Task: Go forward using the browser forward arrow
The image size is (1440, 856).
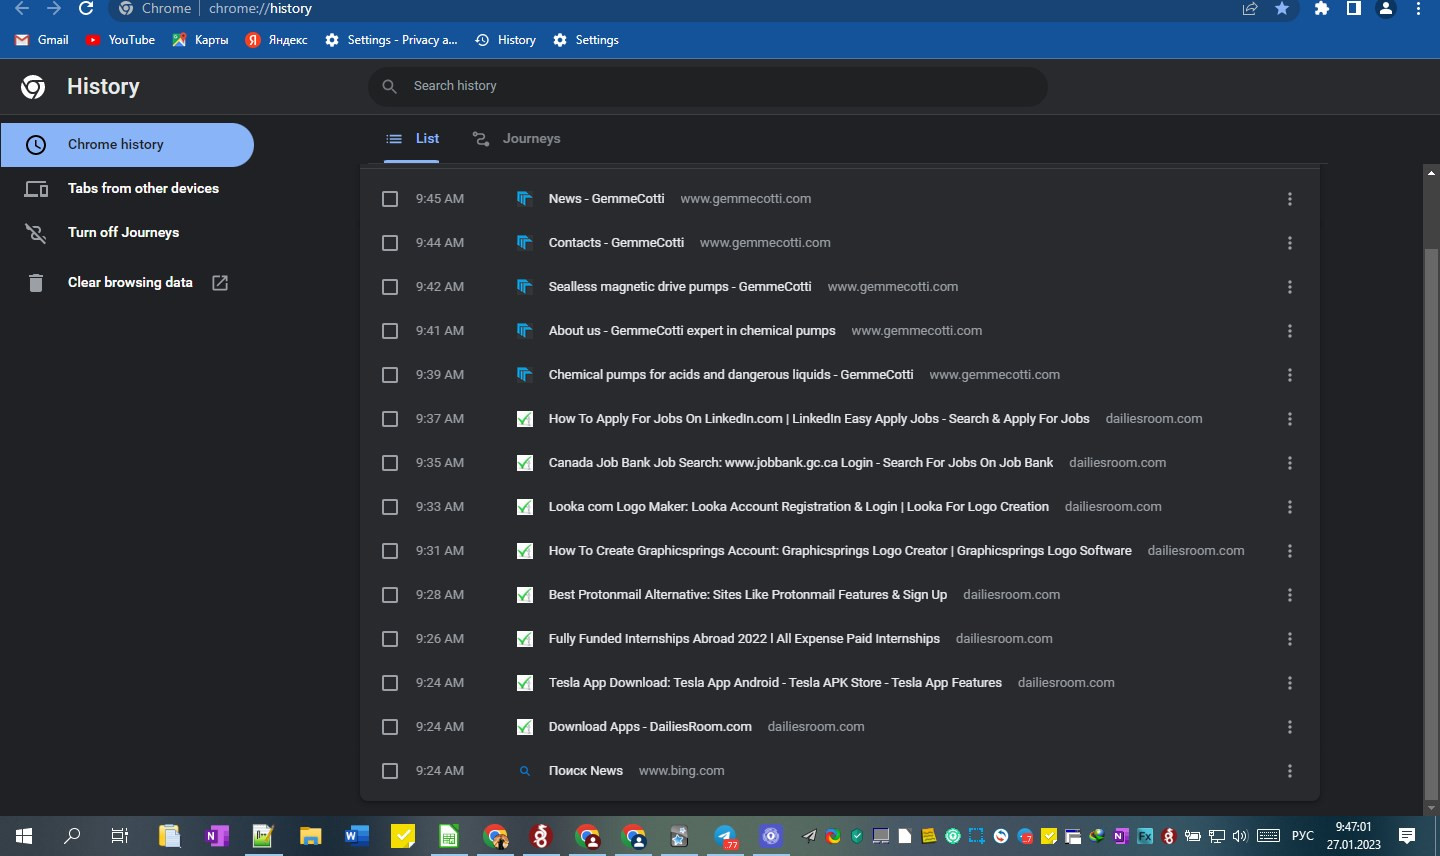Action: tap(54, 9)
